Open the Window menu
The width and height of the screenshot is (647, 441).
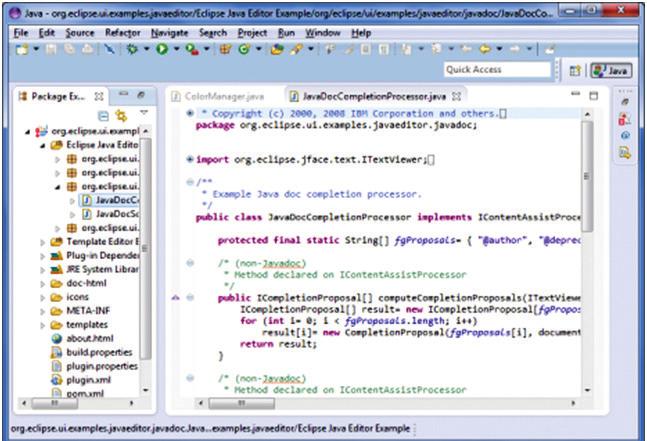pos(323,33)
